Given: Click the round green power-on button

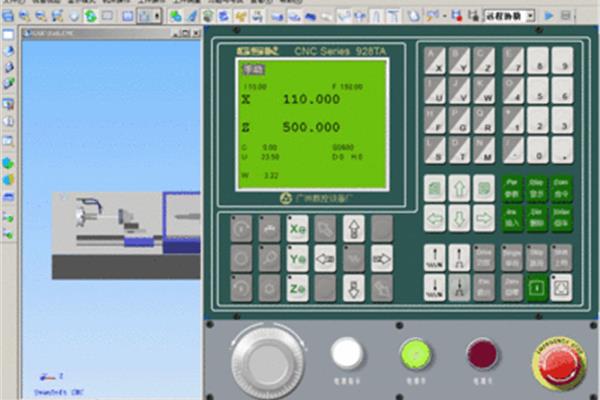Looking at the screenshot, I should pyautogui.click(x=415, y=354).
